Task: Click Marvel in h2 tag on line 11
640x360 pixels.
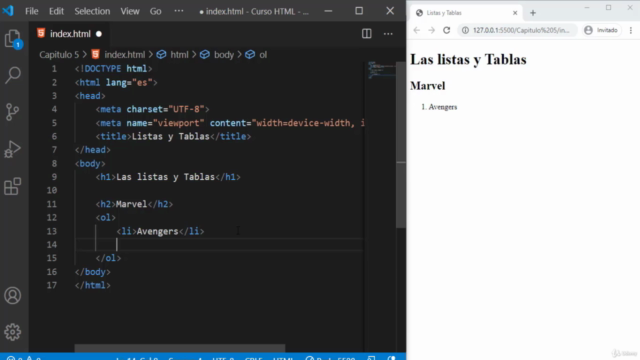Action: click(x=131, y=204)
